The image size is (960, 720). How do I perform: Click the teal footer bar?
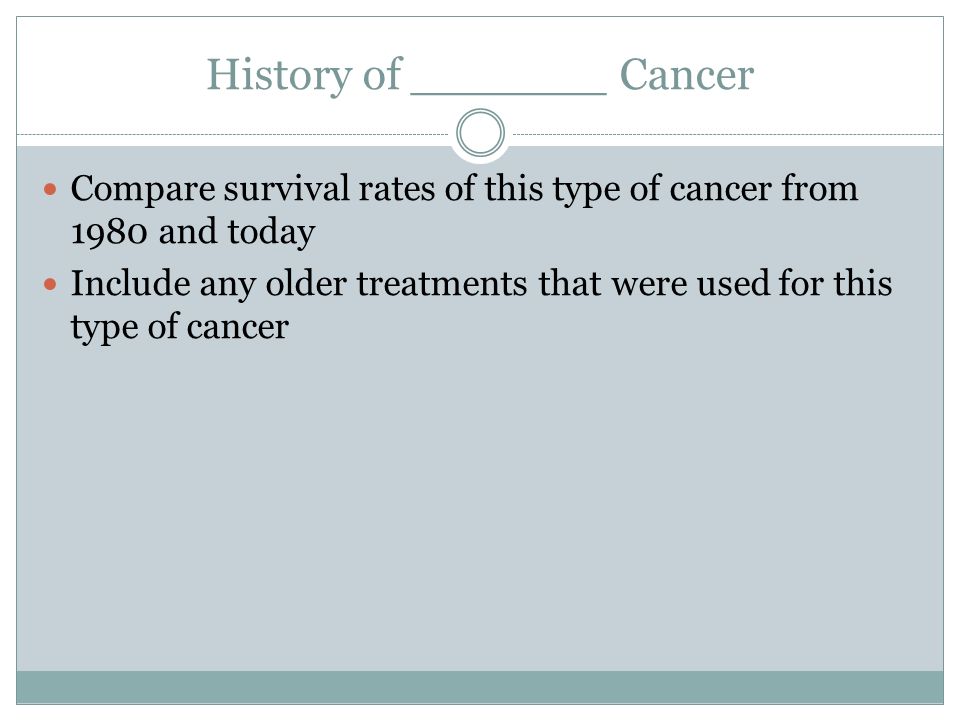[x=480, y=687]
